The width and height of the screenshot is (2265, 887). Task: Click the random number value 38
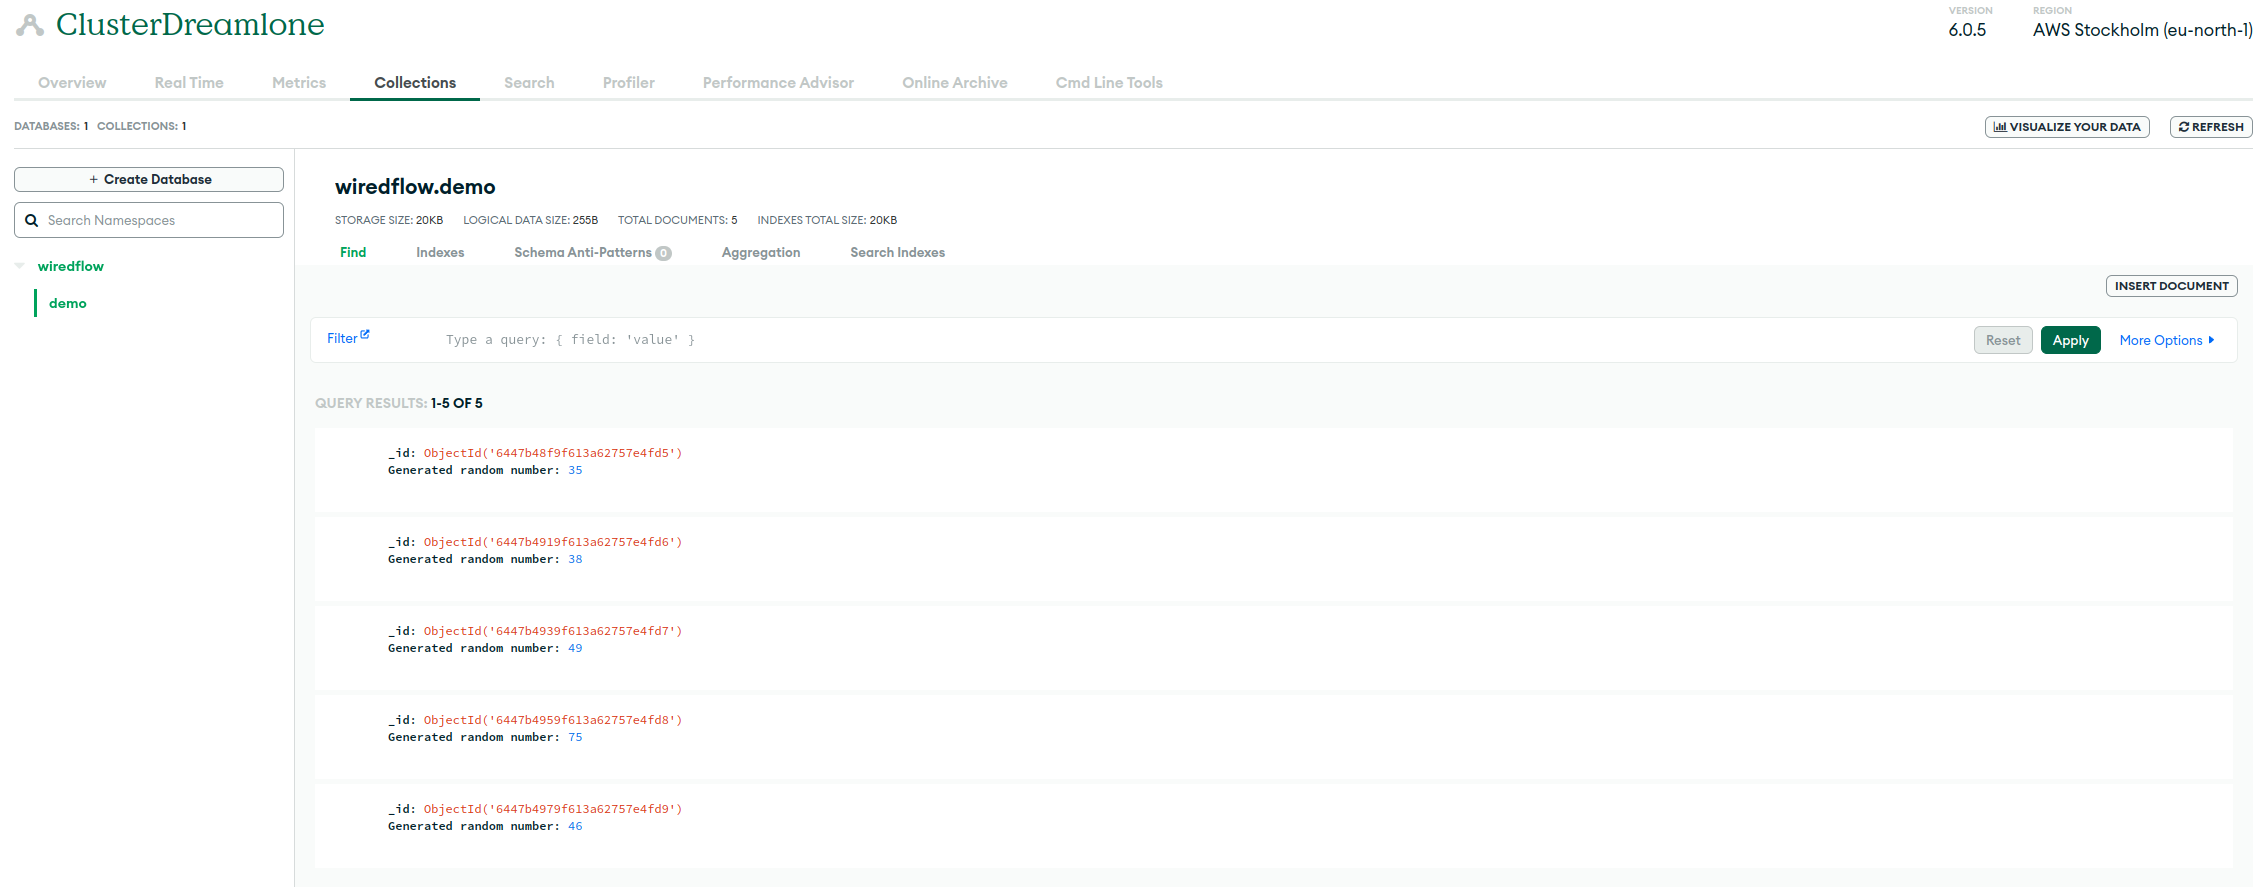tap(575, 559)
